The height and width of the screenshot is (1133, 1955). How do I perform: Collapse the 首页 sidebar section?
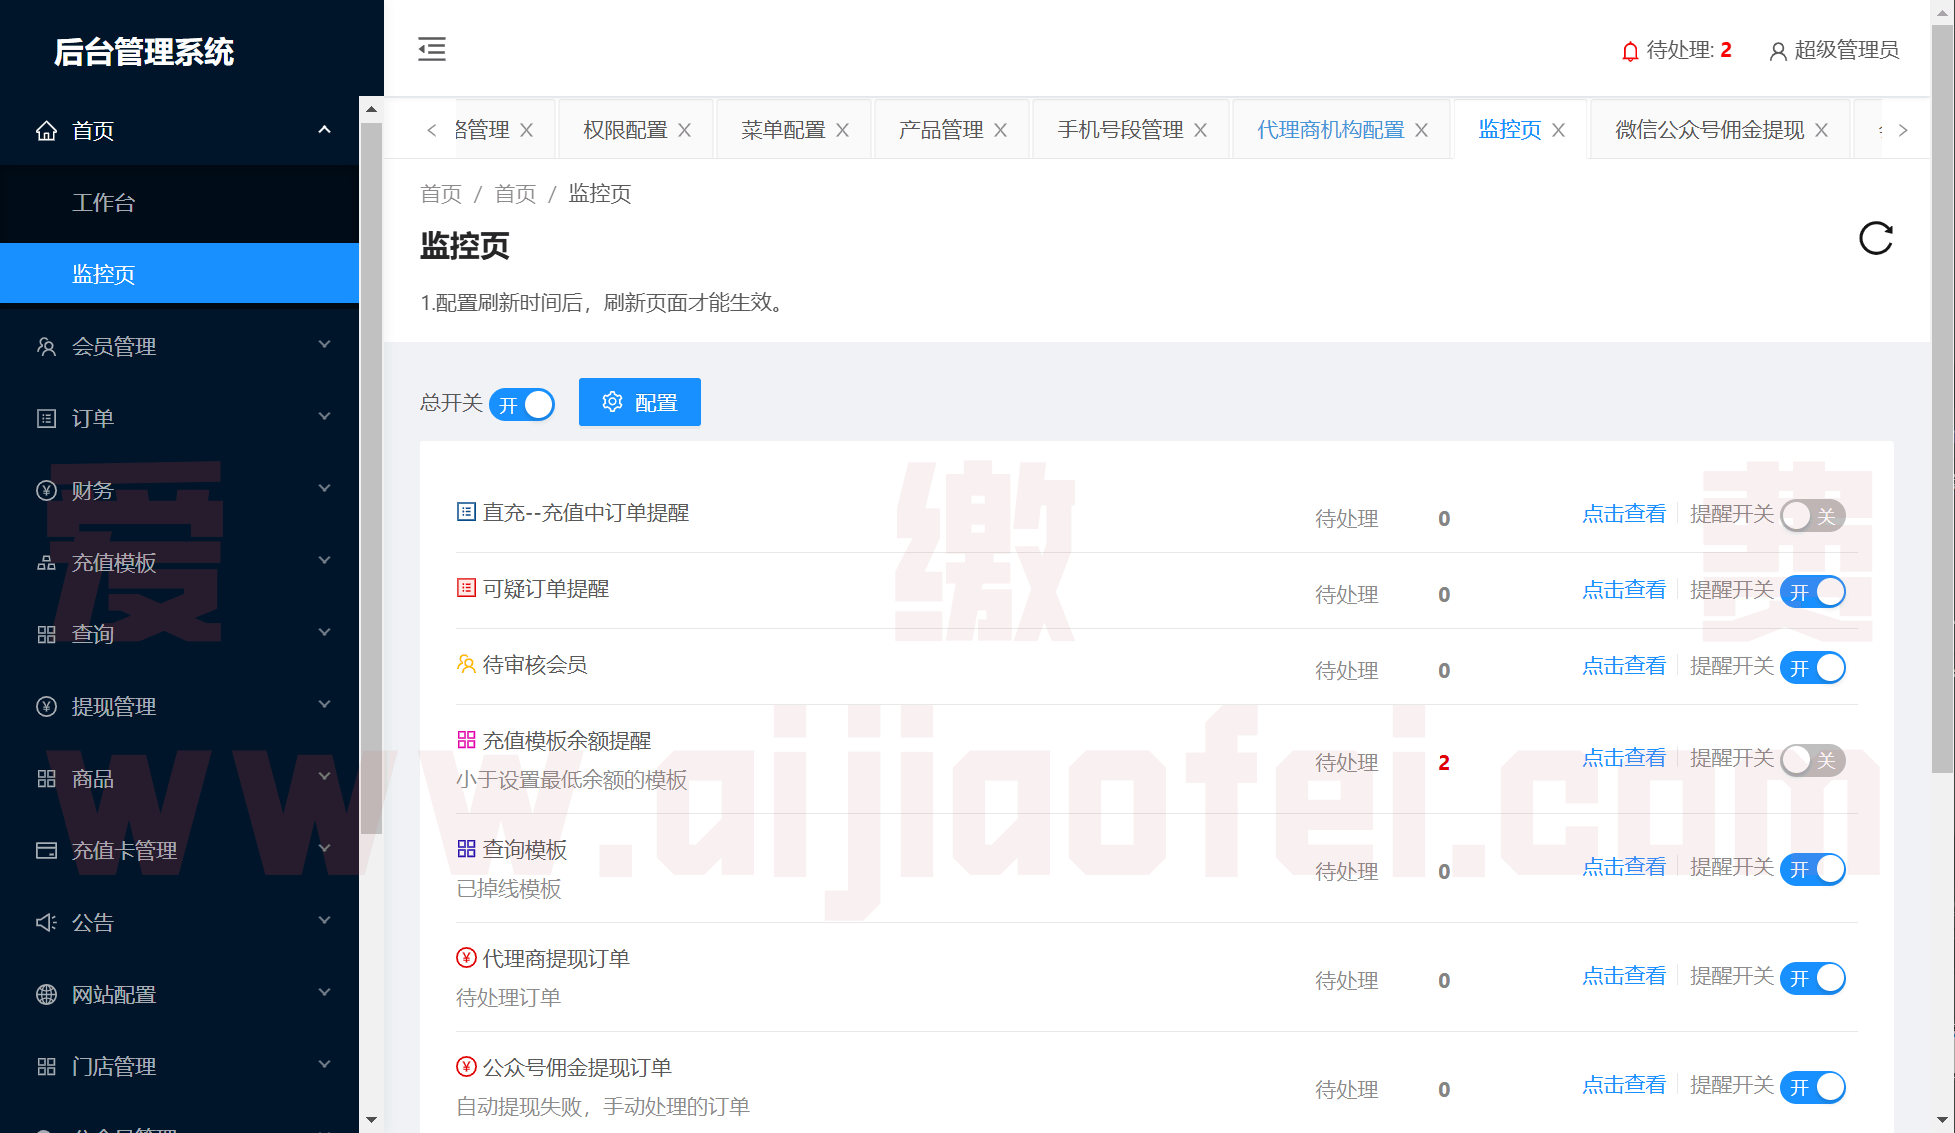coord(324,130)
